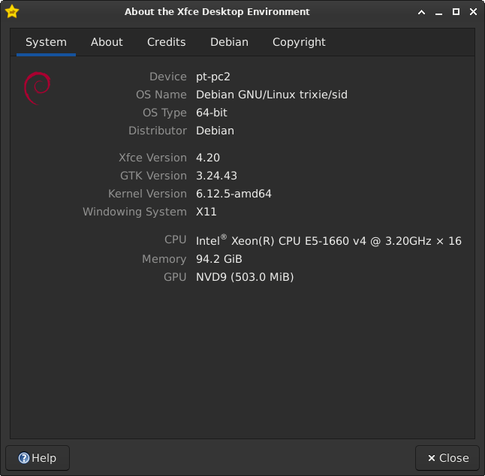View the Copyright tab
Viewport: 485px width, 476px height.
click(x=299, y=42)
